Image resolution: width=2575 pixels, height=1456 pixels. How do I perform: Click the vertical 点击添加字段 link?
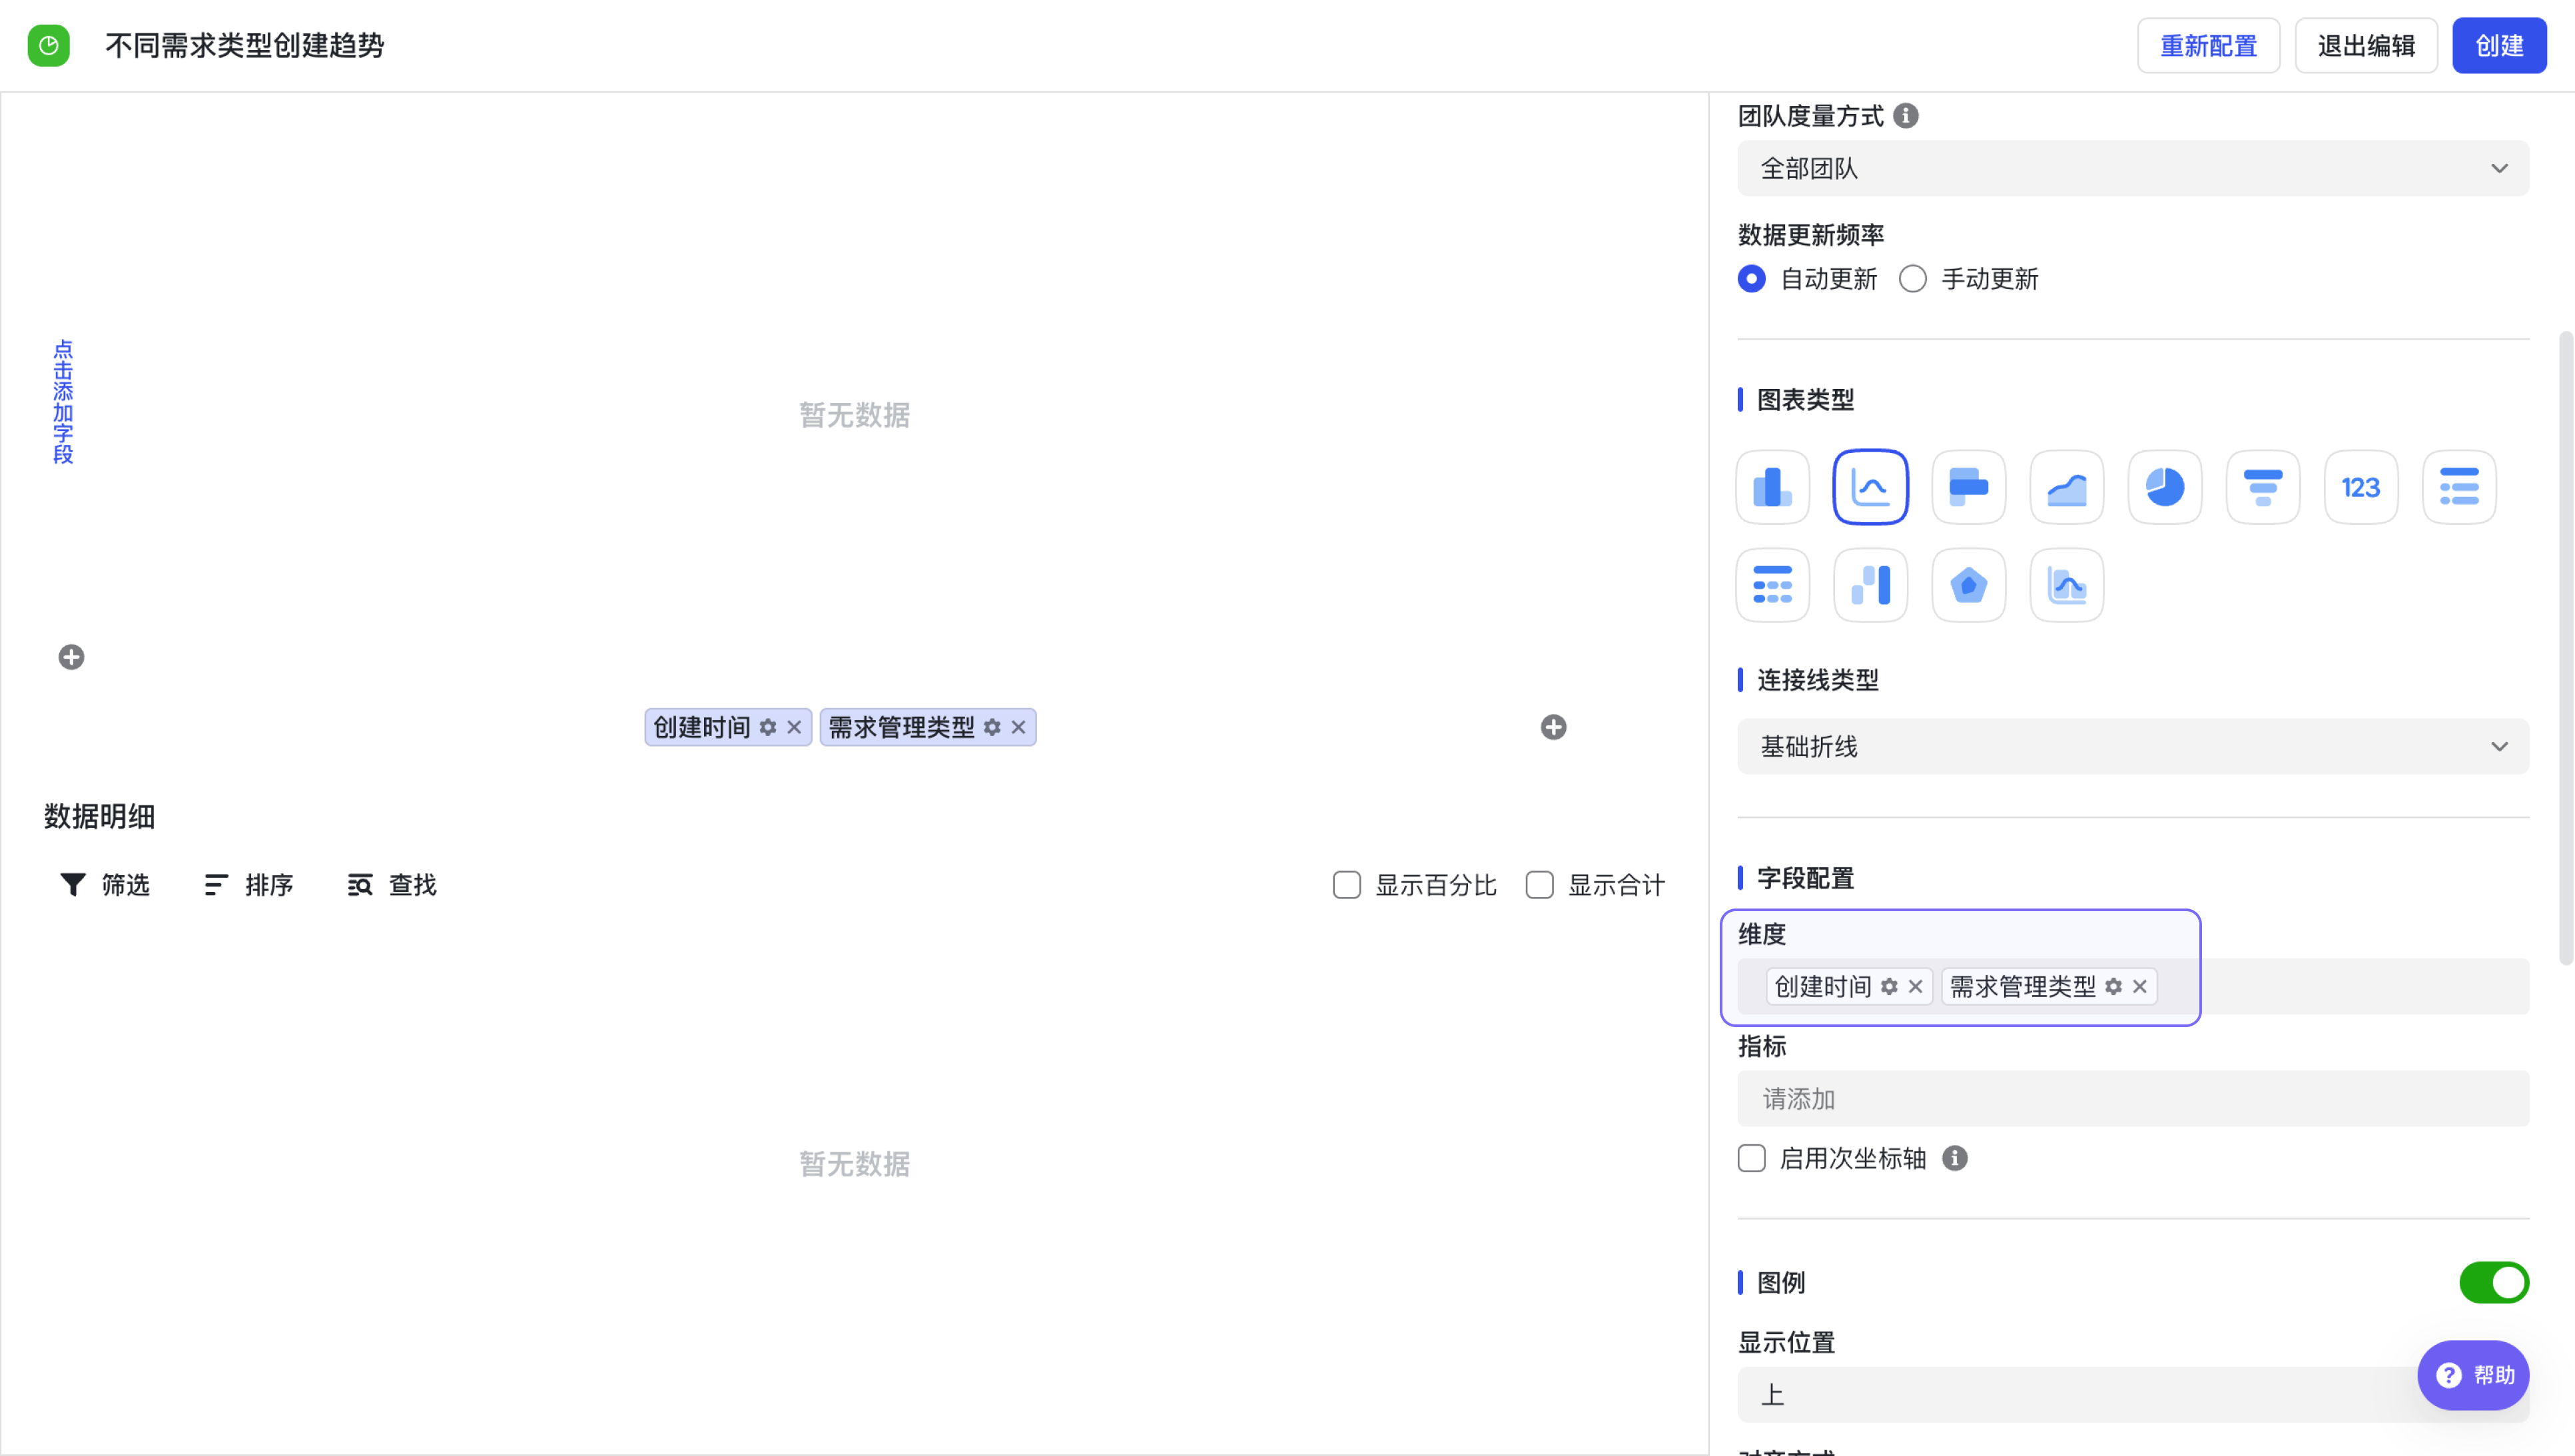[x=63, y=402]
